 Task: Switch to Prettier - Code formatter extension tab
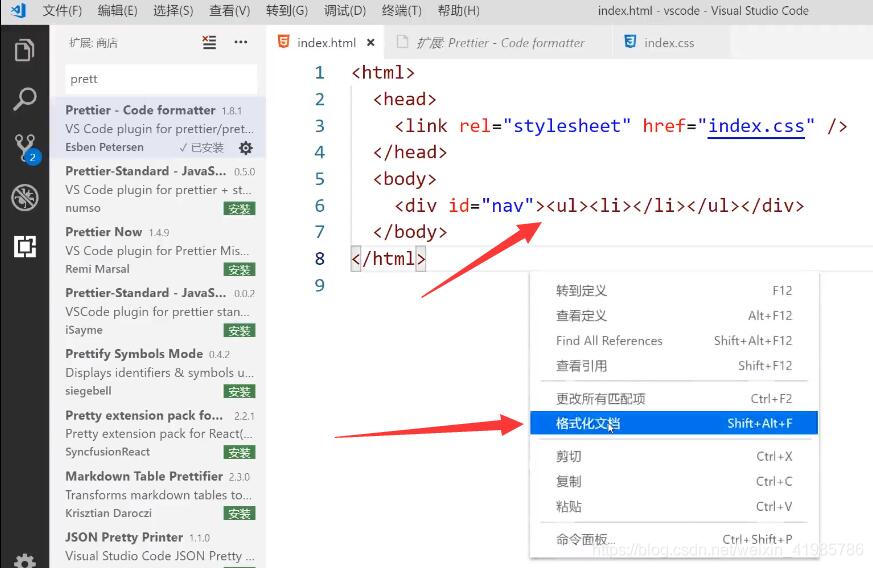[x=499, y=42]
